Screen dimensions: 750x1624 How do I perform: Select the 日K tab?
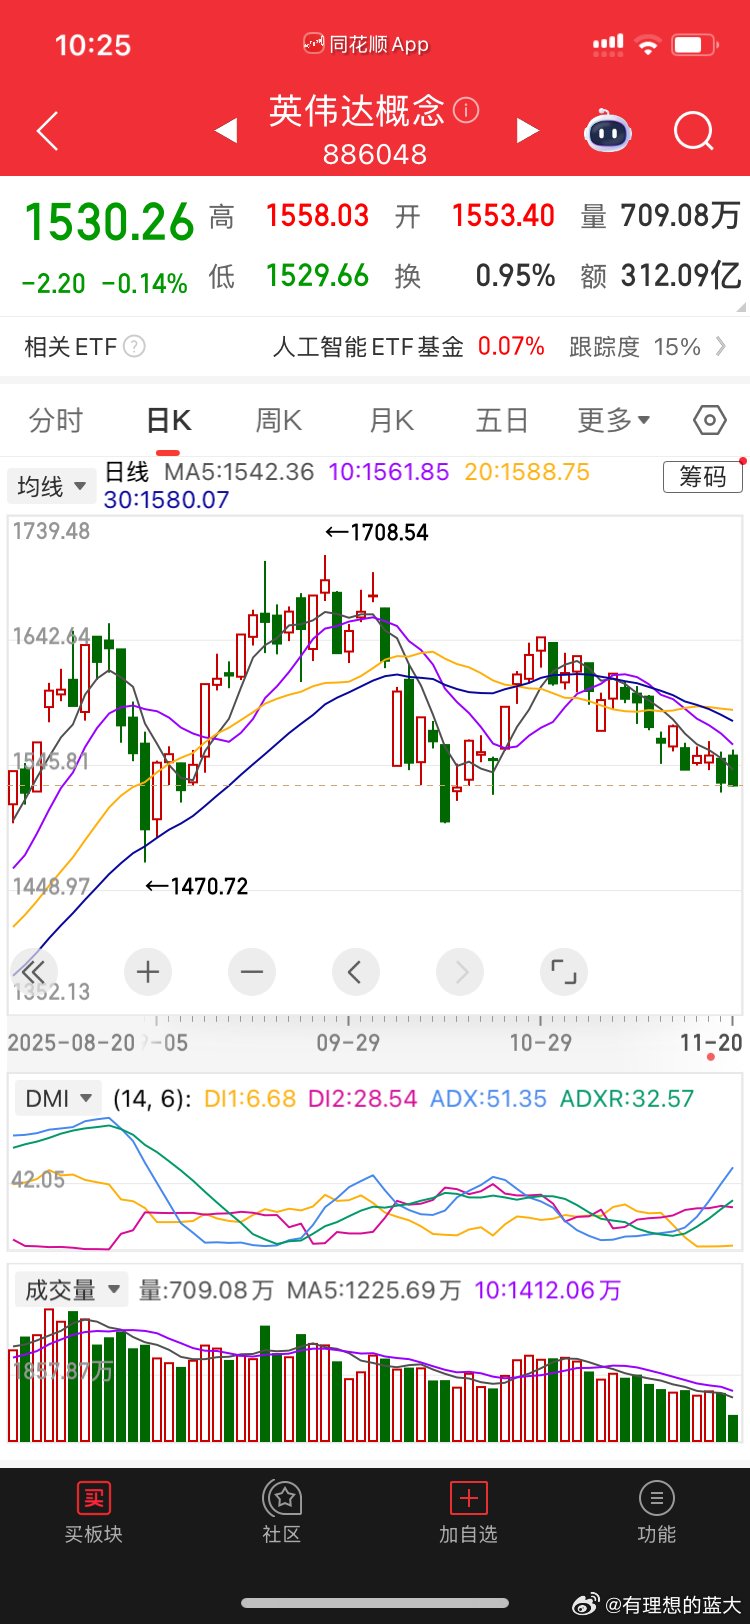coord(168,420)
